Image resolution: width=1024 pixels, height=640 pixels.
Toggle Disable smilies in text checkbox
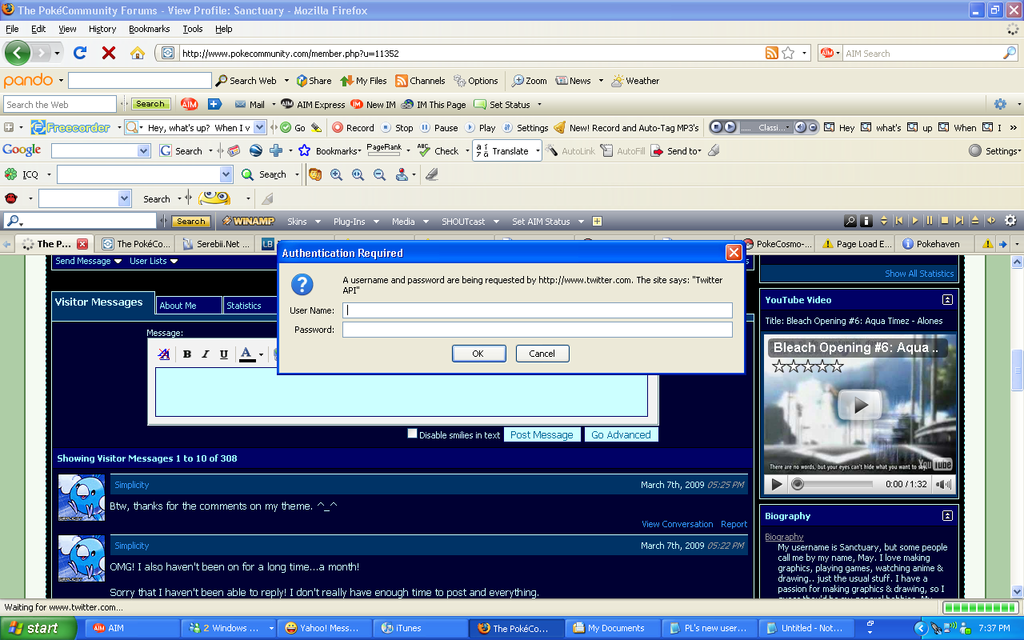click(412, 434)
